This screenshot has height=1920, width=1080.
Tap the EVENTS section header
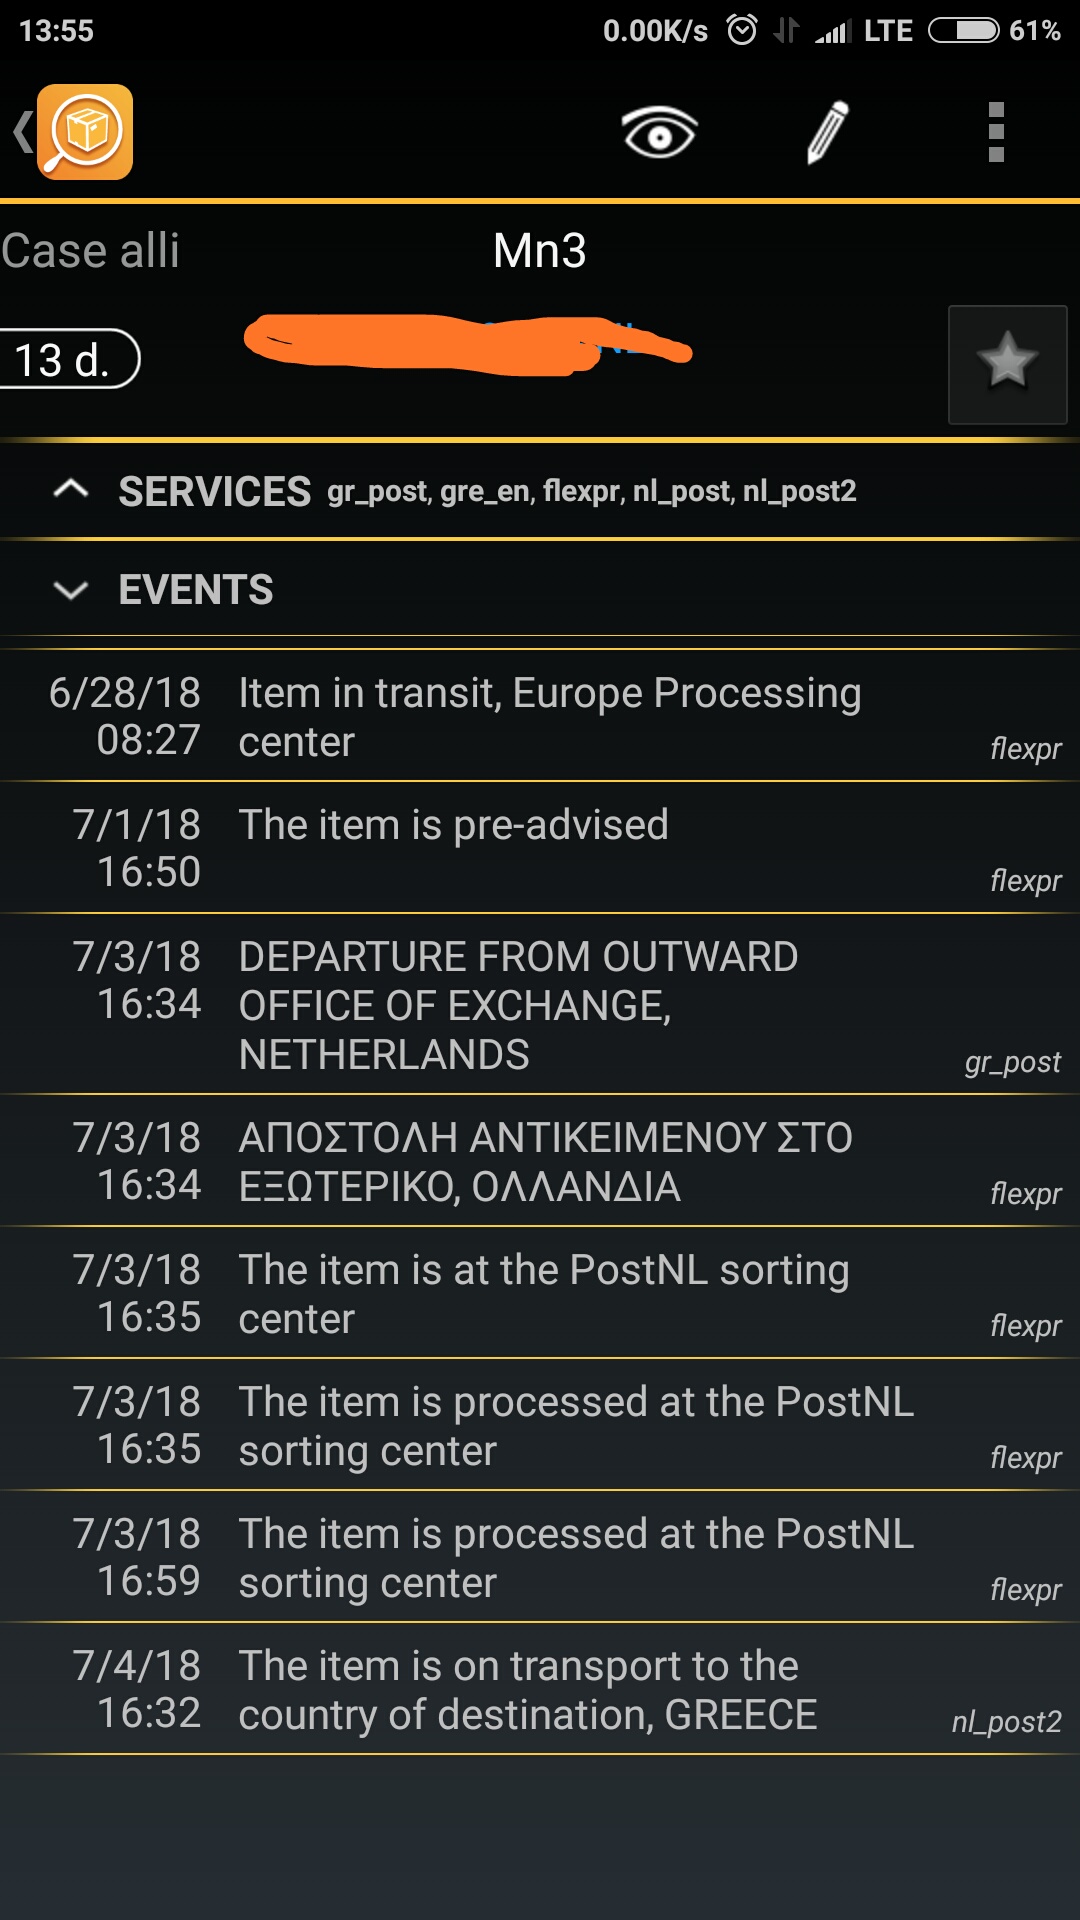pyautogui.click(x=196, y=590)
